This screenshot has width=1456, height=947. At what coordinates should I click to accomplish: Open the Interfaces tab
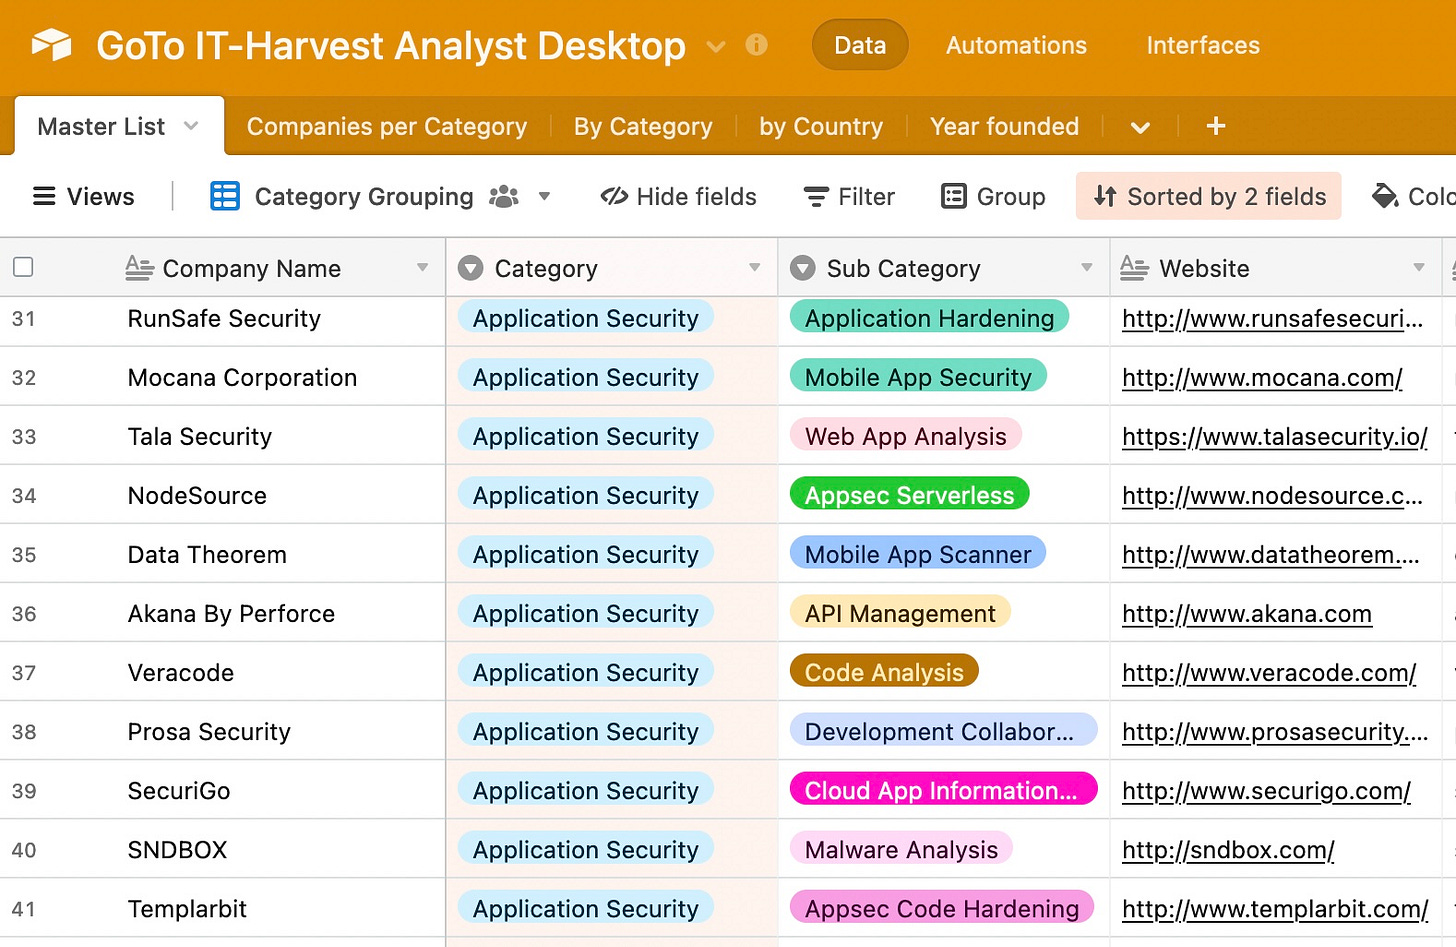click(1203, 45)
